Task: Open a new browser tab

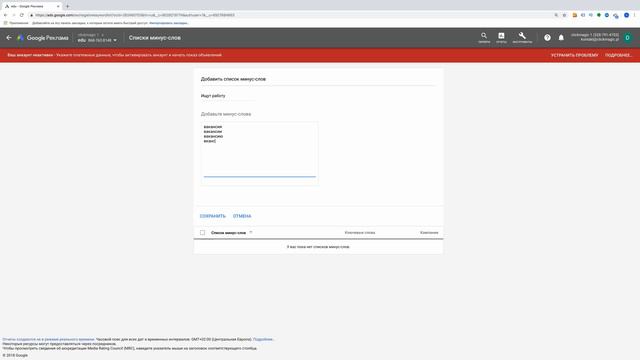Action: coord(67,6)
